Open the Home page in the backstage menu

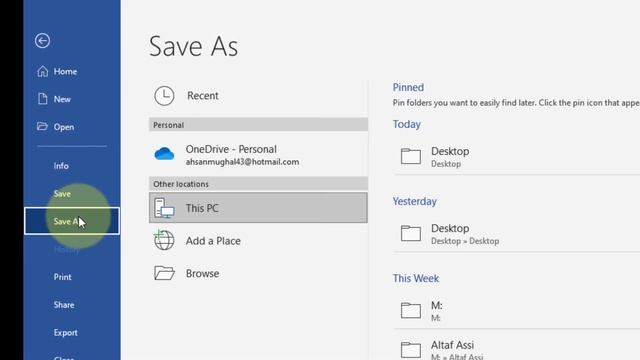[72, 71]
